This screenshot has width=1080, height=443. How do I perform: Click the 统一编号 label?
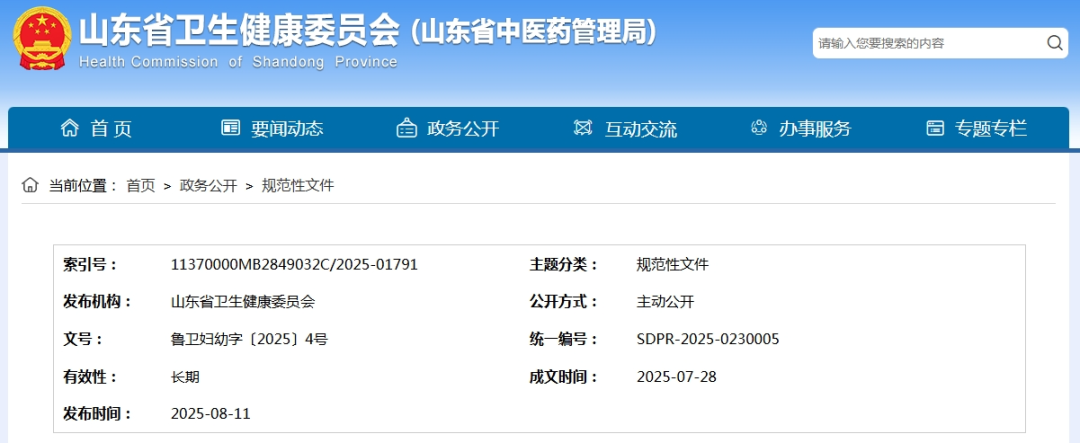tap(563, 340)
